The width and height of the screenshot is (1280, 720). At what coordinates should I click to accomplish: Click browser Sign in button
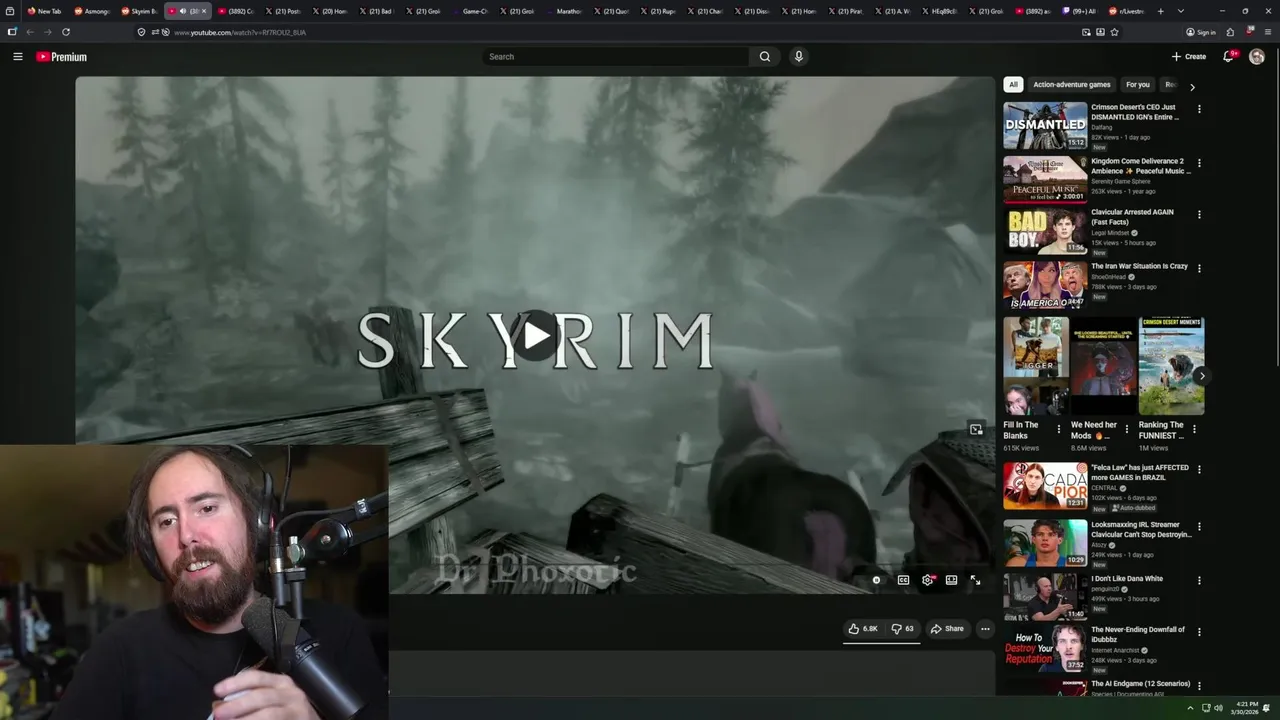point(1201,32)
